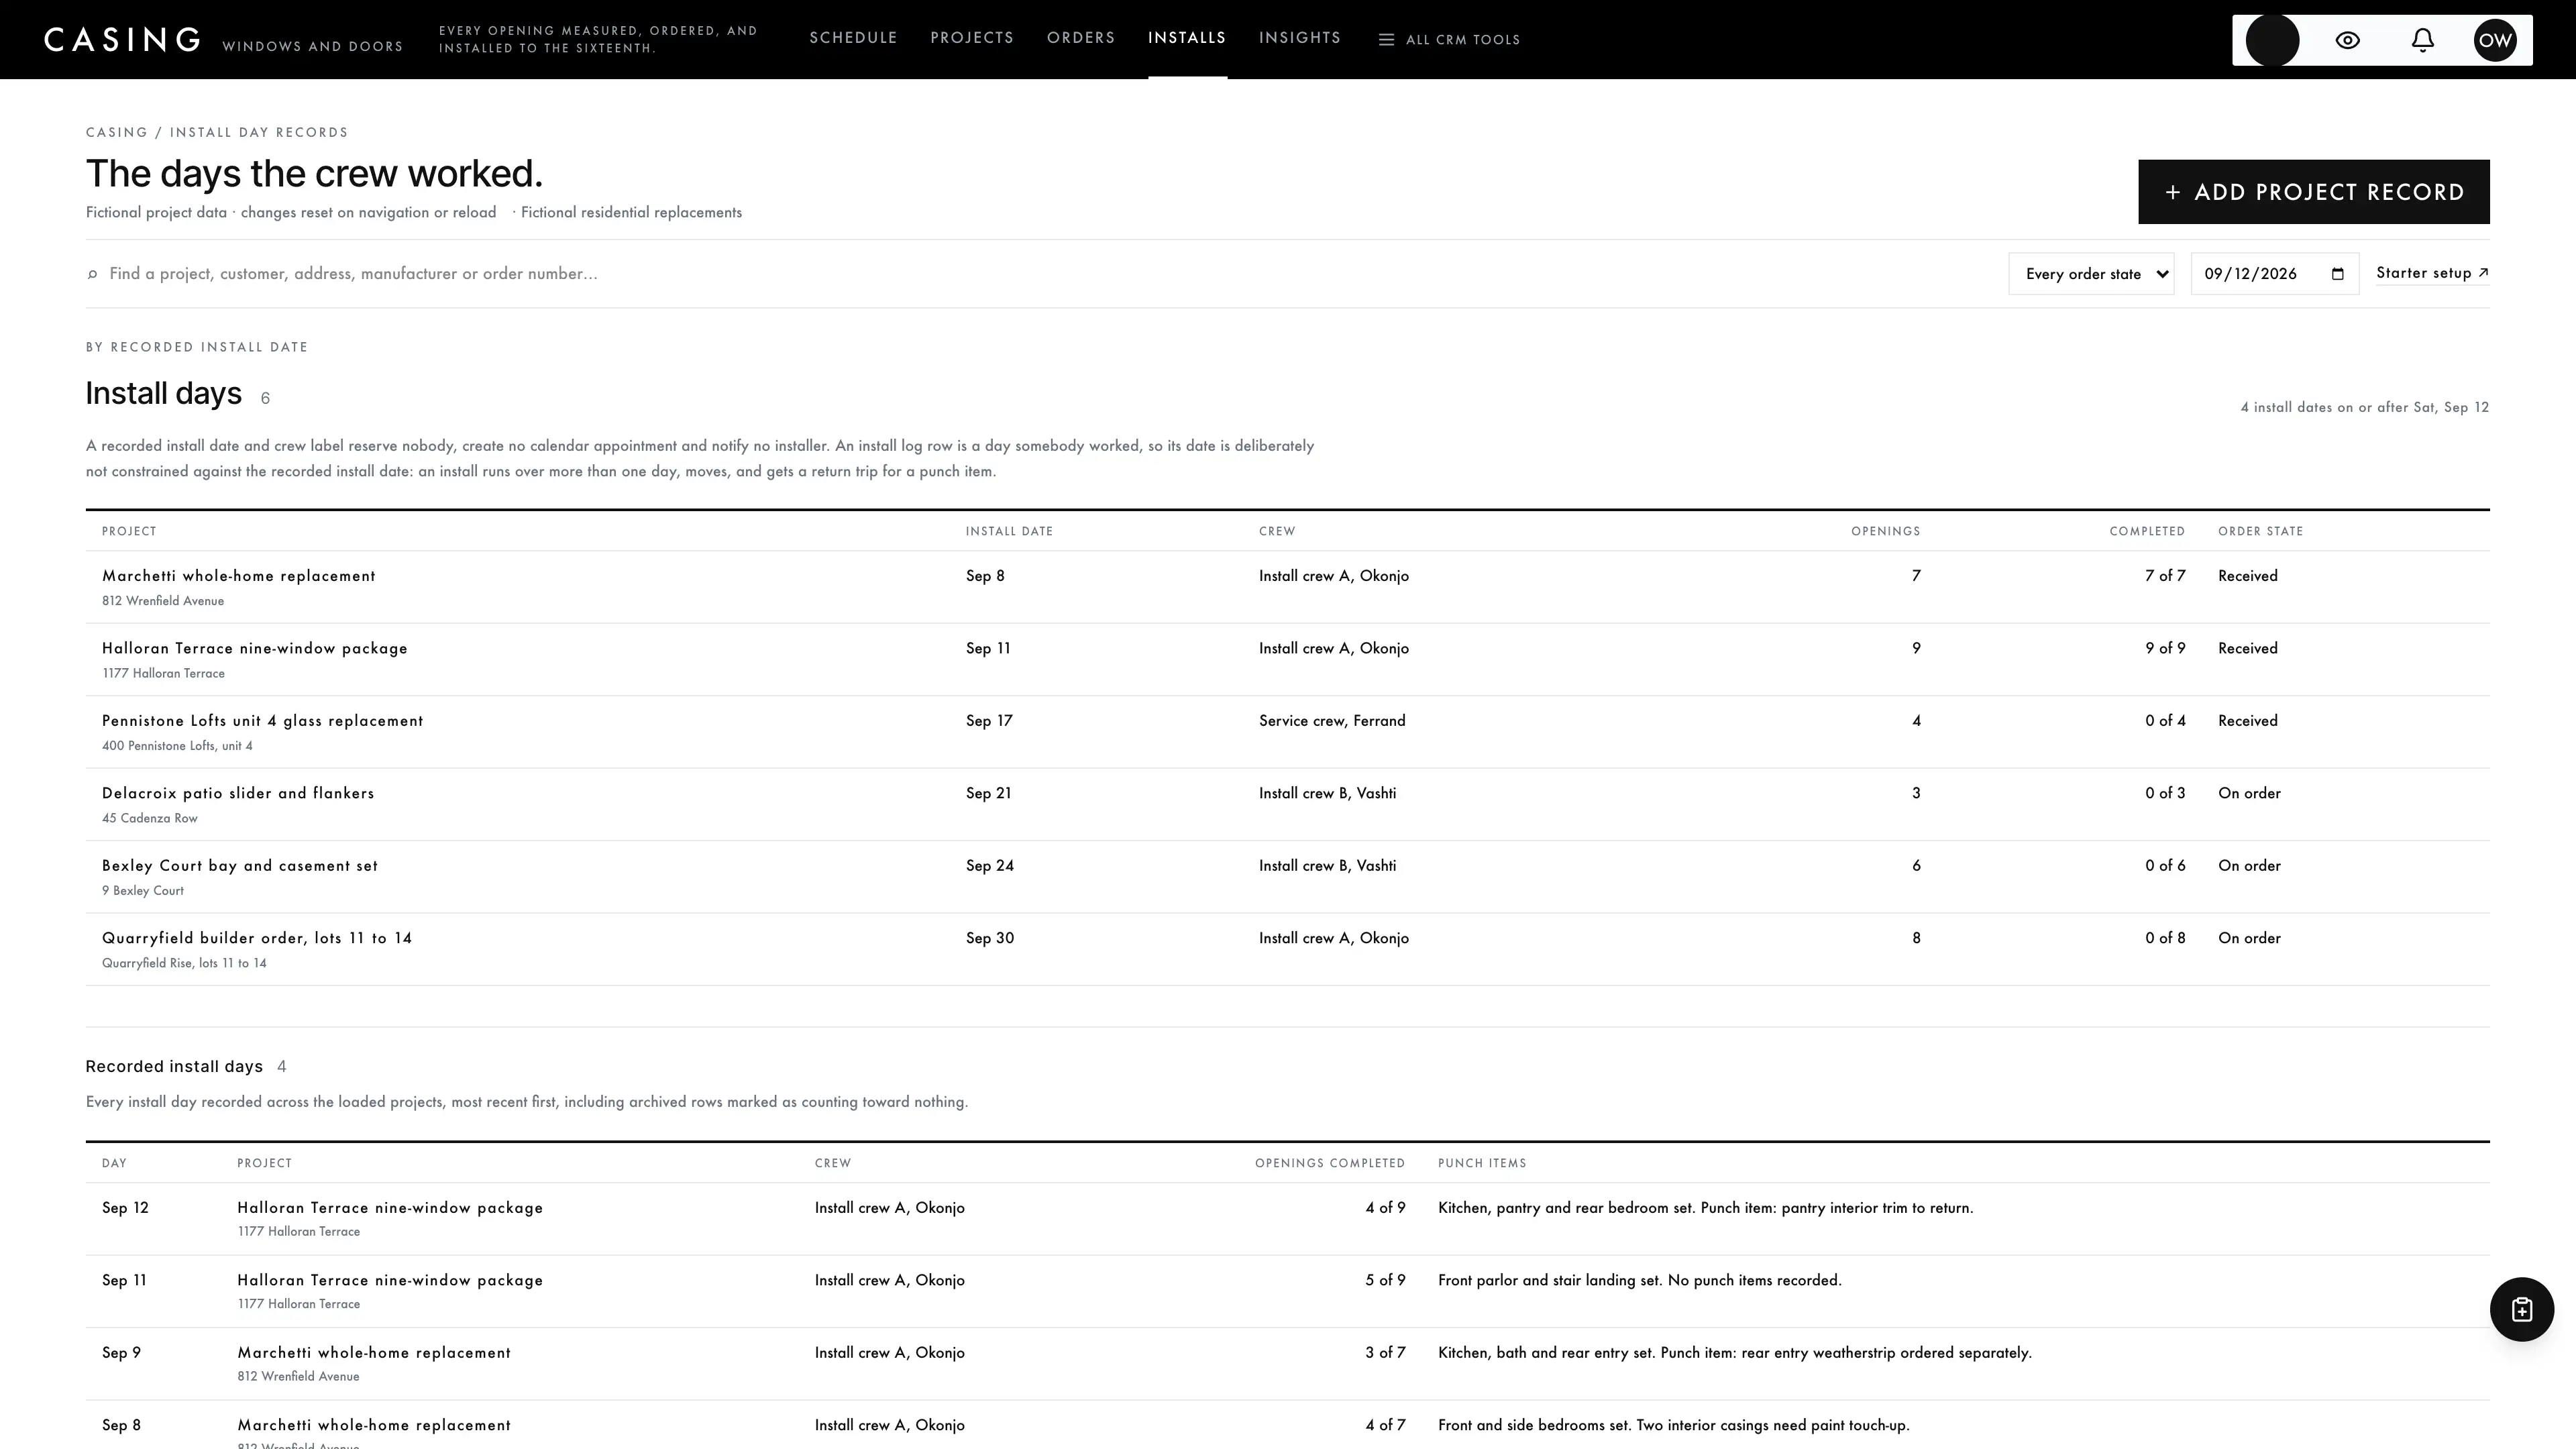Open the date picker calendar icon
The height and width of the screenshot is (1449, 2576).
coord(2337,274)
